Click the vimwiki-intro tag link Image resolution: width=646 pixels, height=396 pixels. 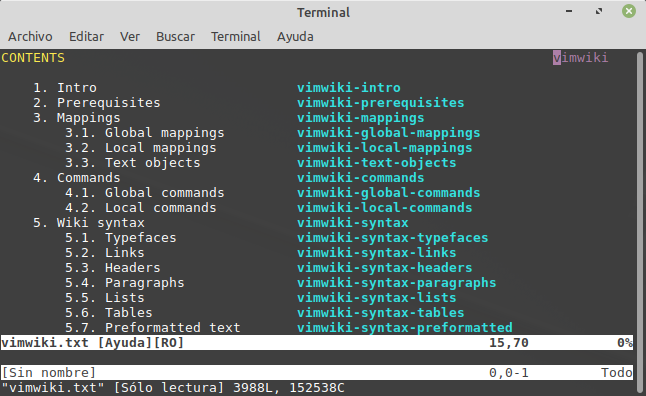click(349, 88)
